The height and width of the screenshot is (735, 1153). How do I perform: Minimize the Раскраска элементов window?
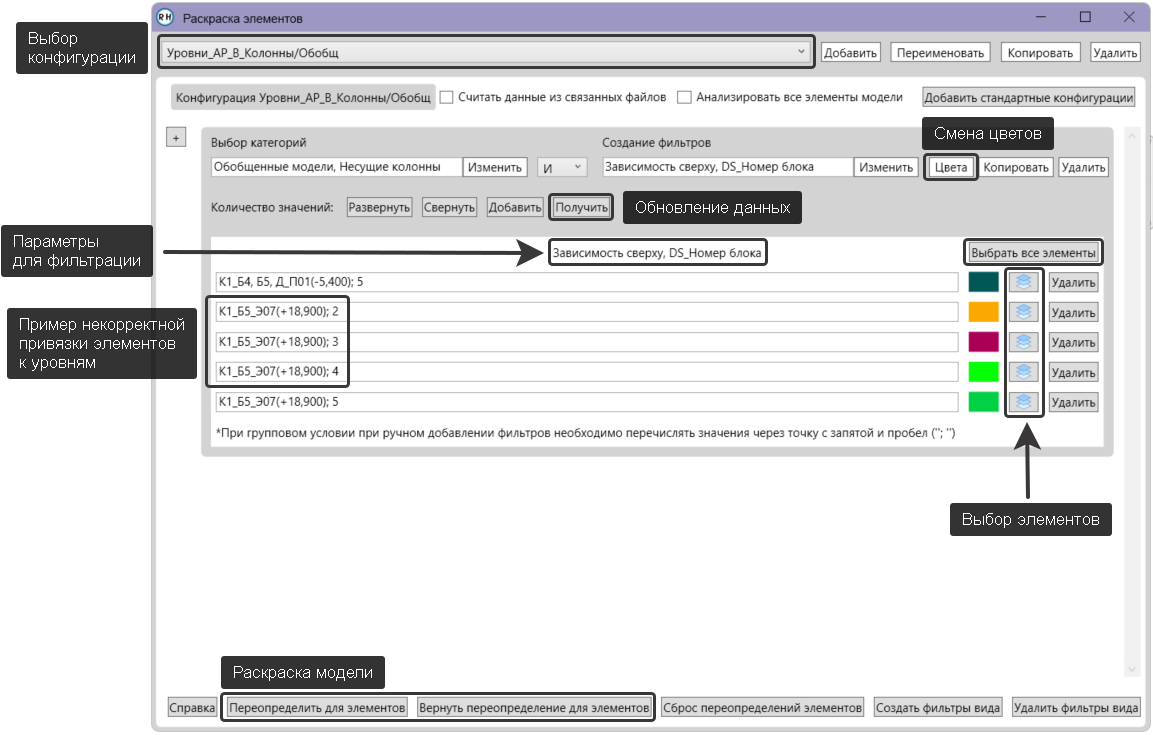[x=1041, y=17]
